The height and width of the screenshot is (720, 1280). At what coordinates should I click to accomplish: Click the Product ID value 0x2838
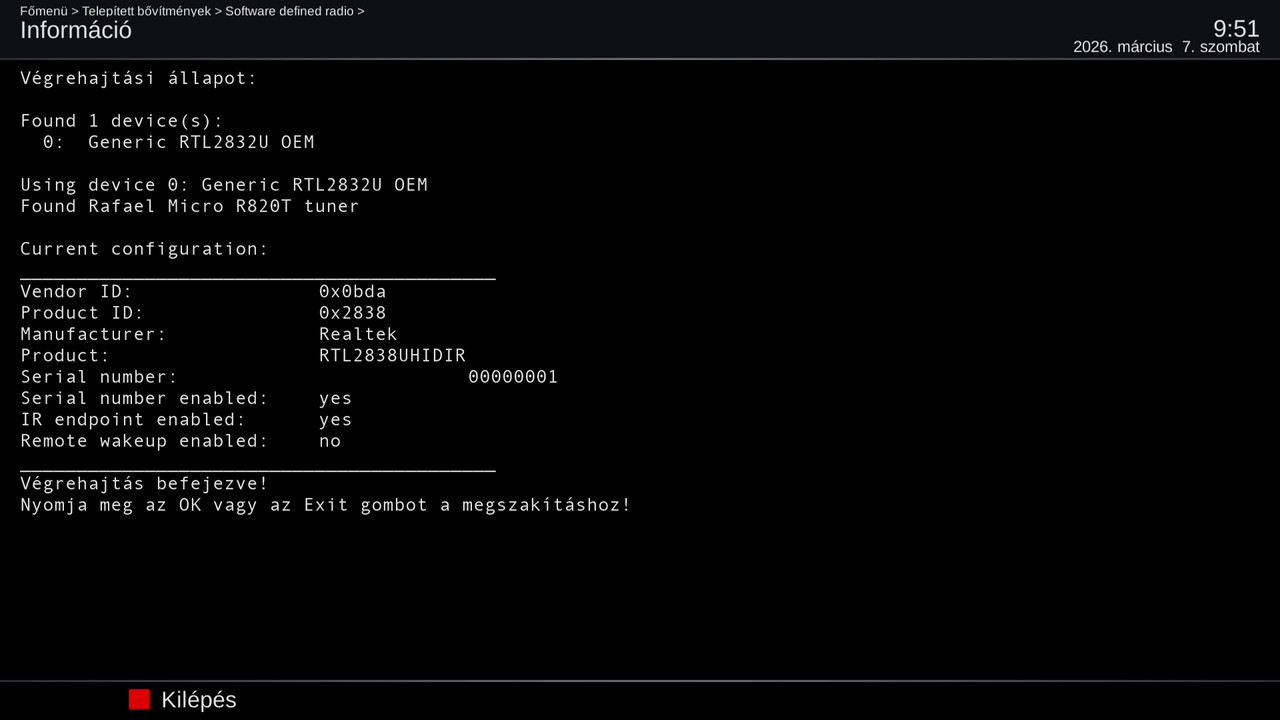click(x=353, y=313)
